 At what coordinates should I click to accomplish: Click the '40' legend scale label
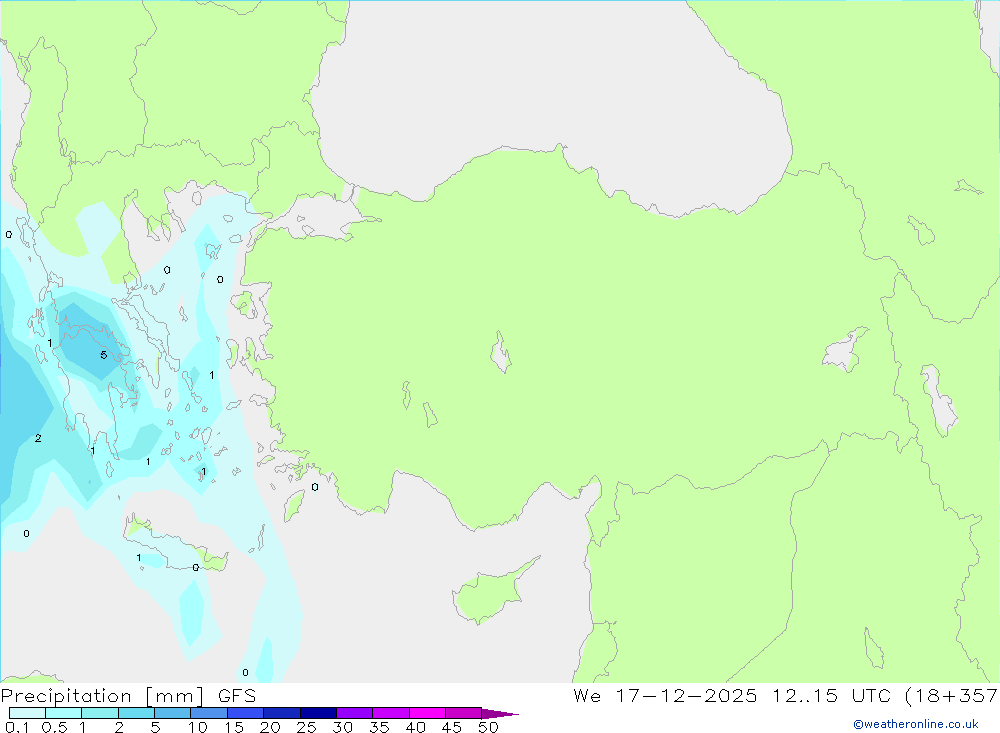416,727
